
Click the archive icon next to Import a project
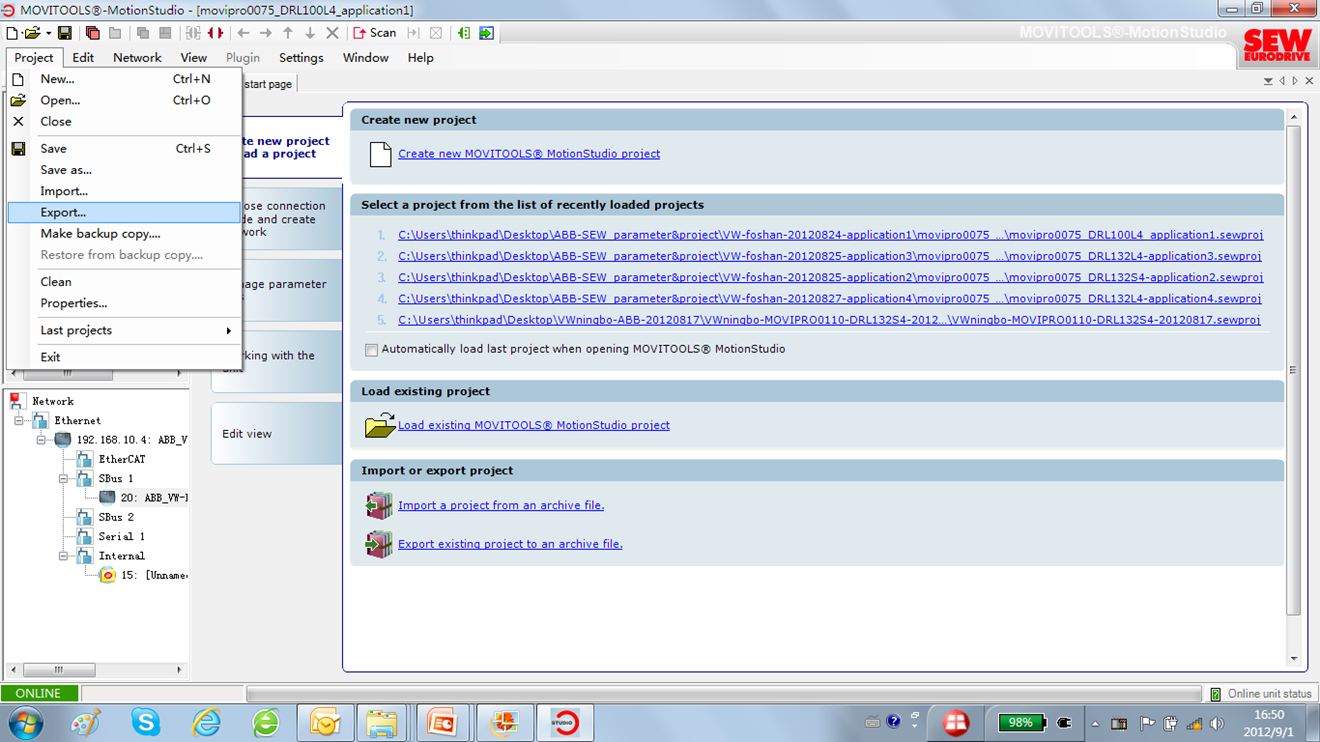pyautogui.click(x=379, y=506)
